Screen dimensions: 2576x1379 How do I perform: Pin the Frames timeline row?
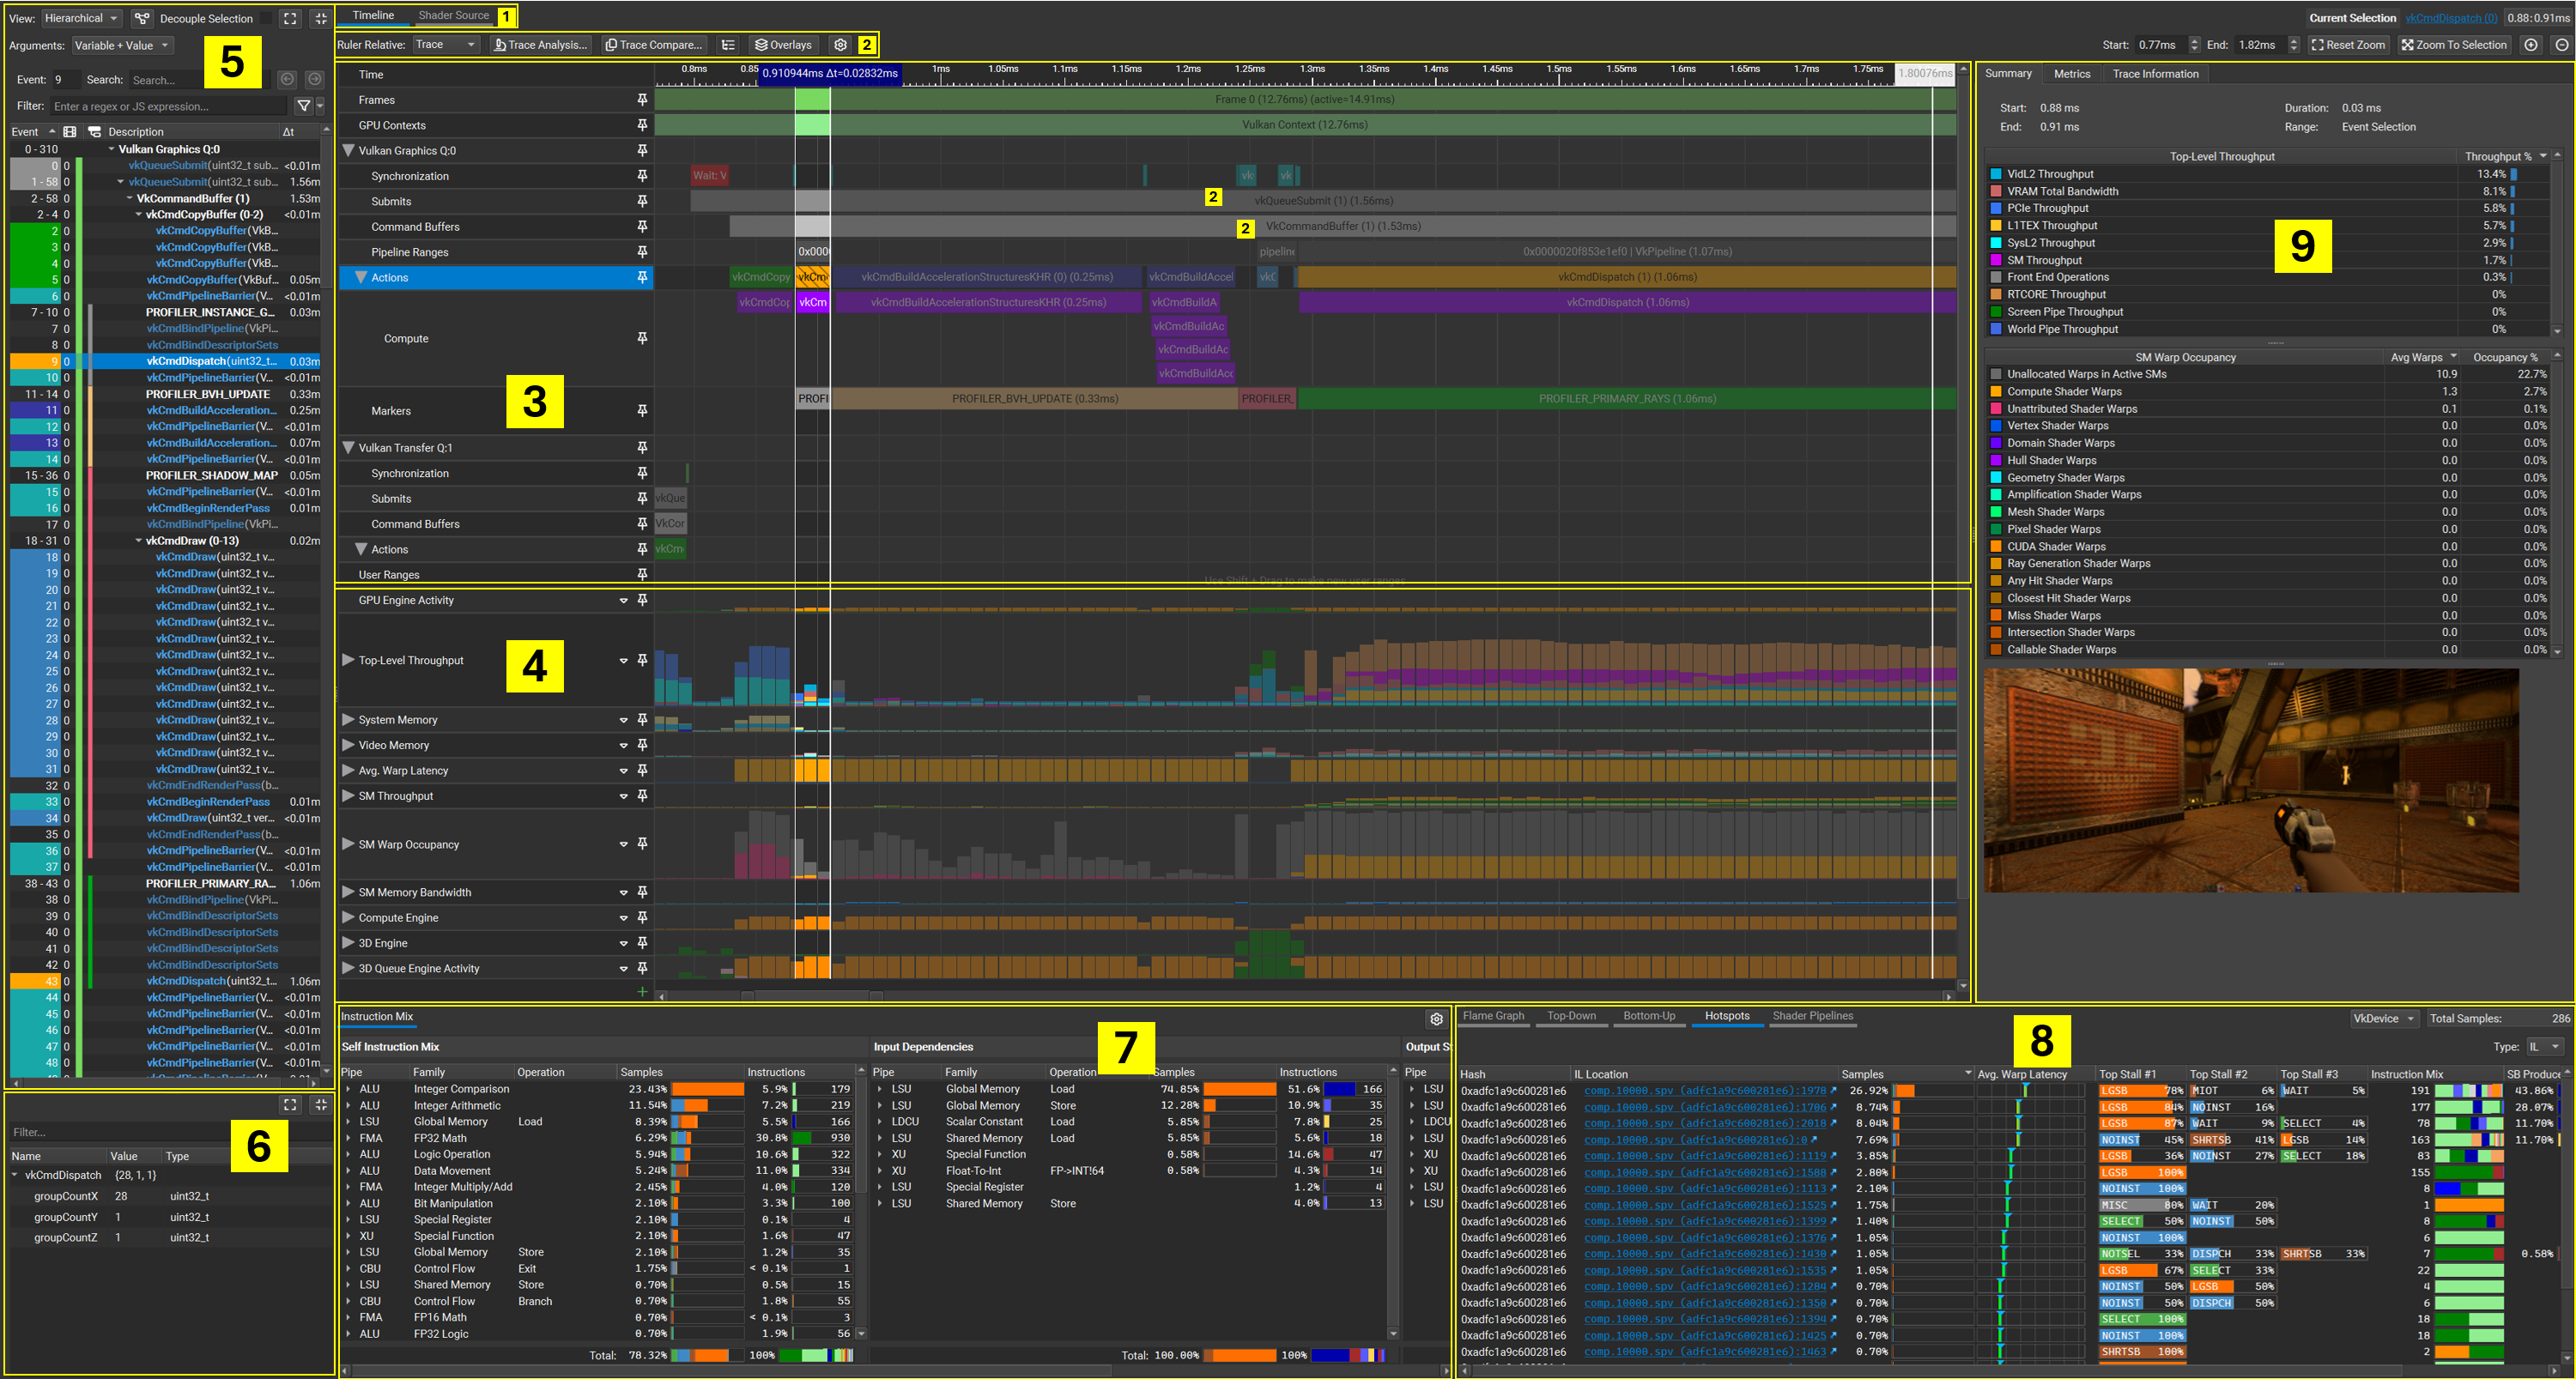pyautogui.click(x=641, y=99)
